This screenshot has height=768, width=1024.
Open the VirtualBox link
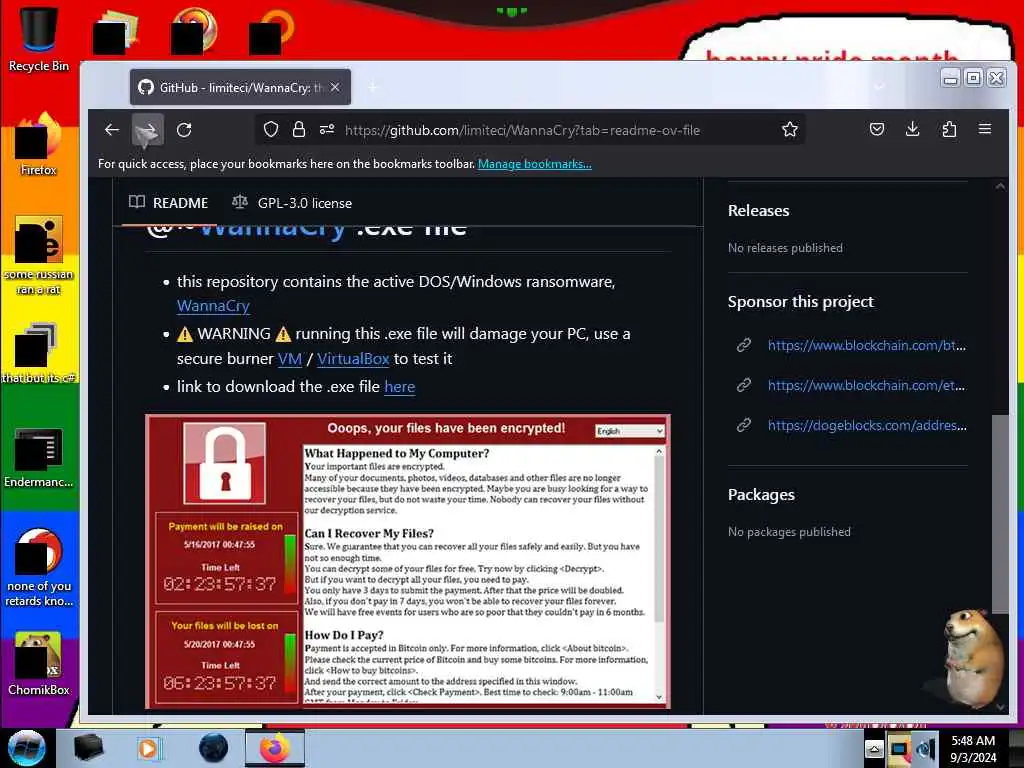pyautogui.click(x=353, y=359)
